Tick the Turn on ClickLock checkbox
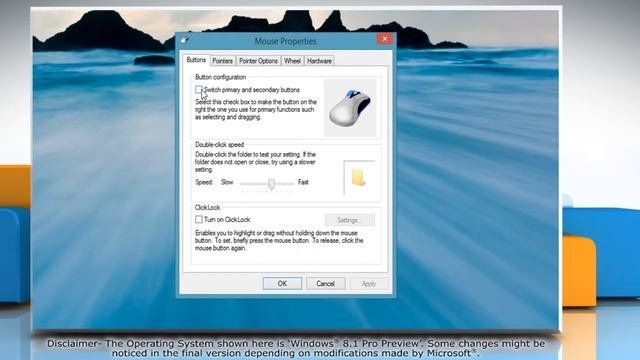 pos(198,220)
